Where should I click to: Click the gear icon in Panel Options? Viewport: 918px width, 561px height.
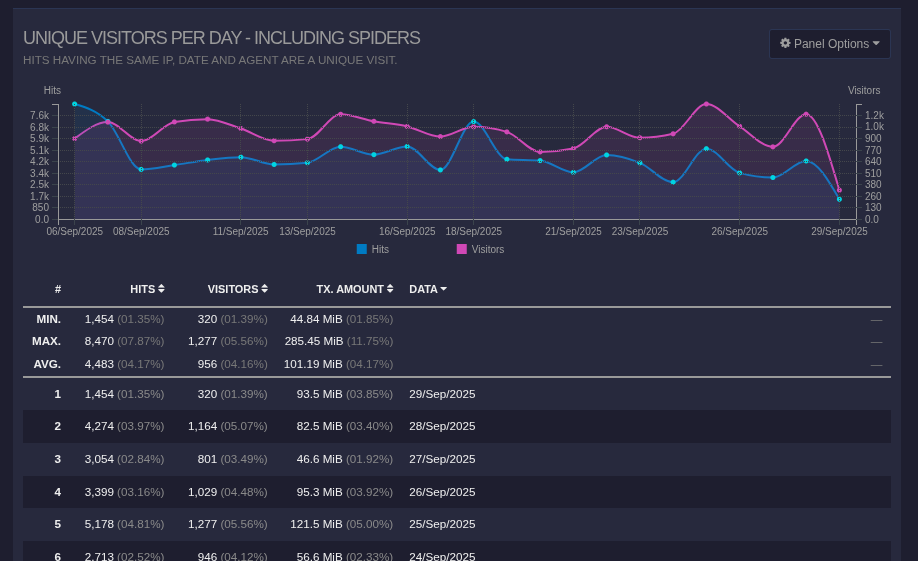[x=785, y=44]
